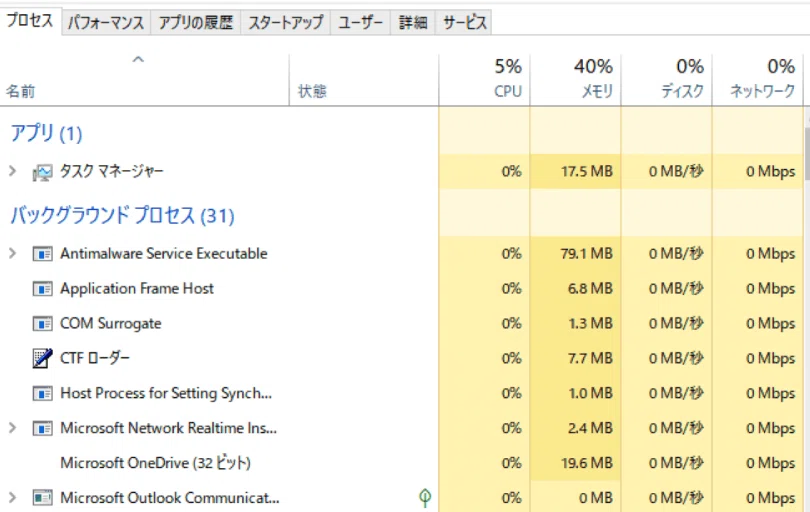Viewport: 810px width, 512px height.
Task: Click the Antimalware Service Executable icon
Action: (x=42, y=254)
